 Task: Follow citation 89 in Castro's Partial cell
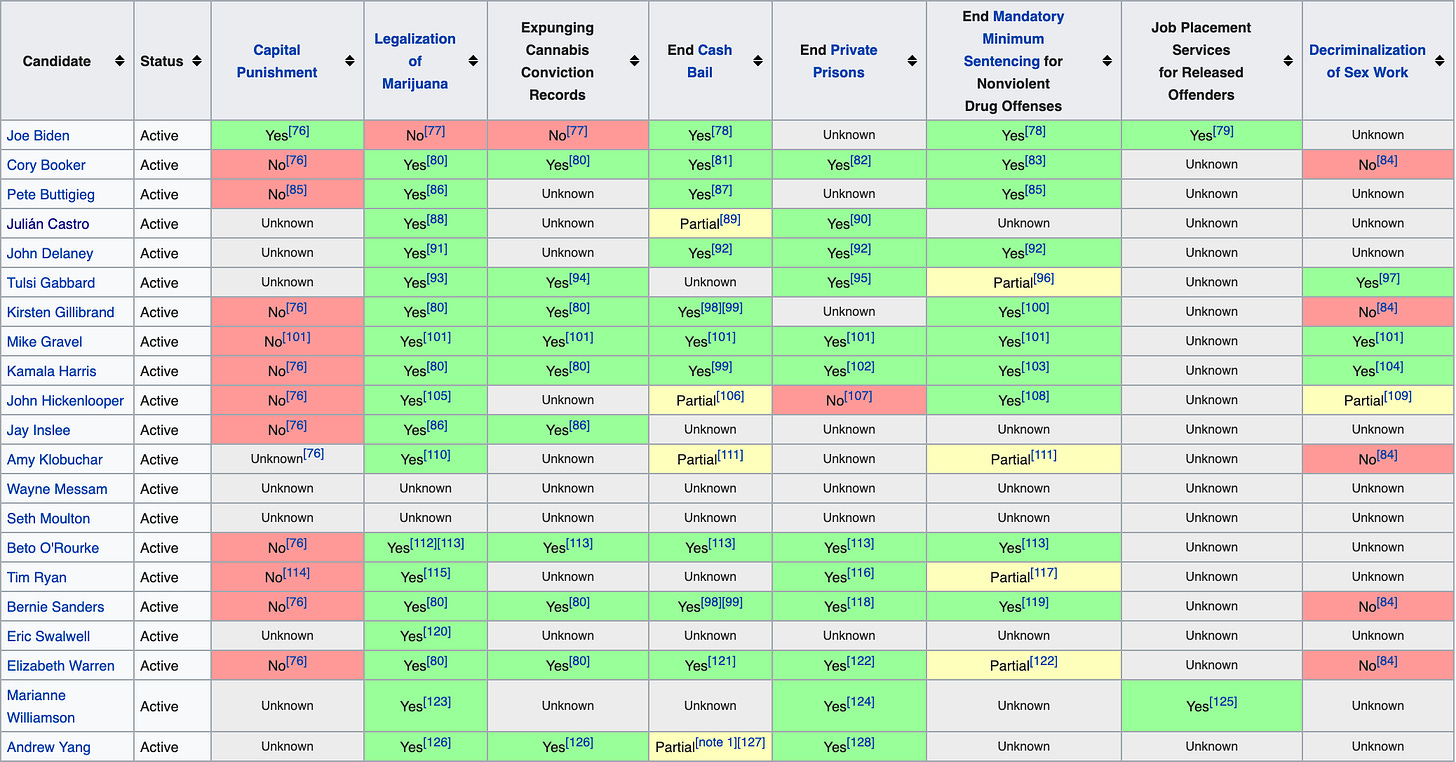point(729,219)
